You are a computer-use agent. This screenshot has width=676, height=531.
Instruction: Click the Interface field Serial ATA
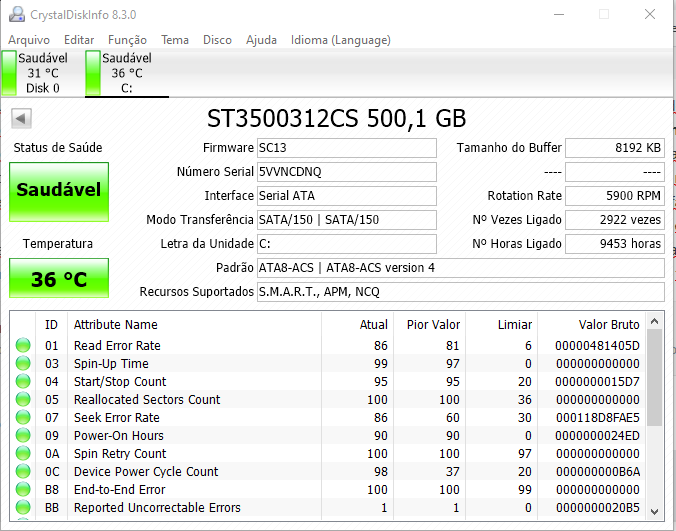(x=347, y=196)
